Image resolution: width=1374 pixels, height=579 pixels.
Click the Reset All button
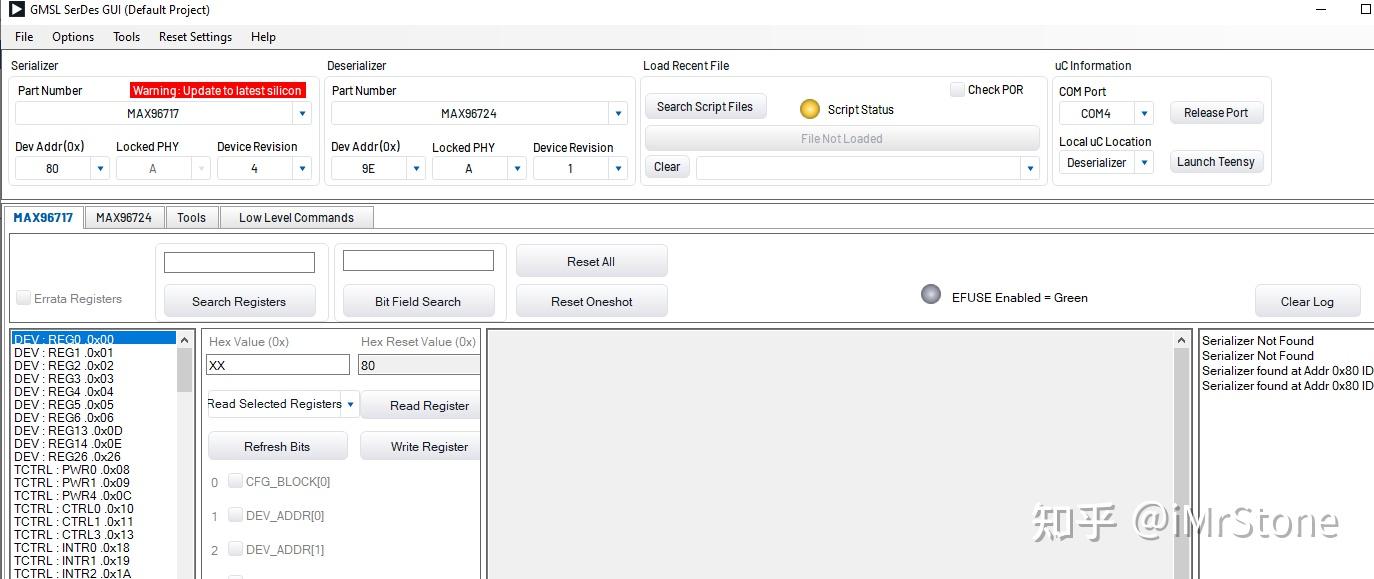pos(591,260)
